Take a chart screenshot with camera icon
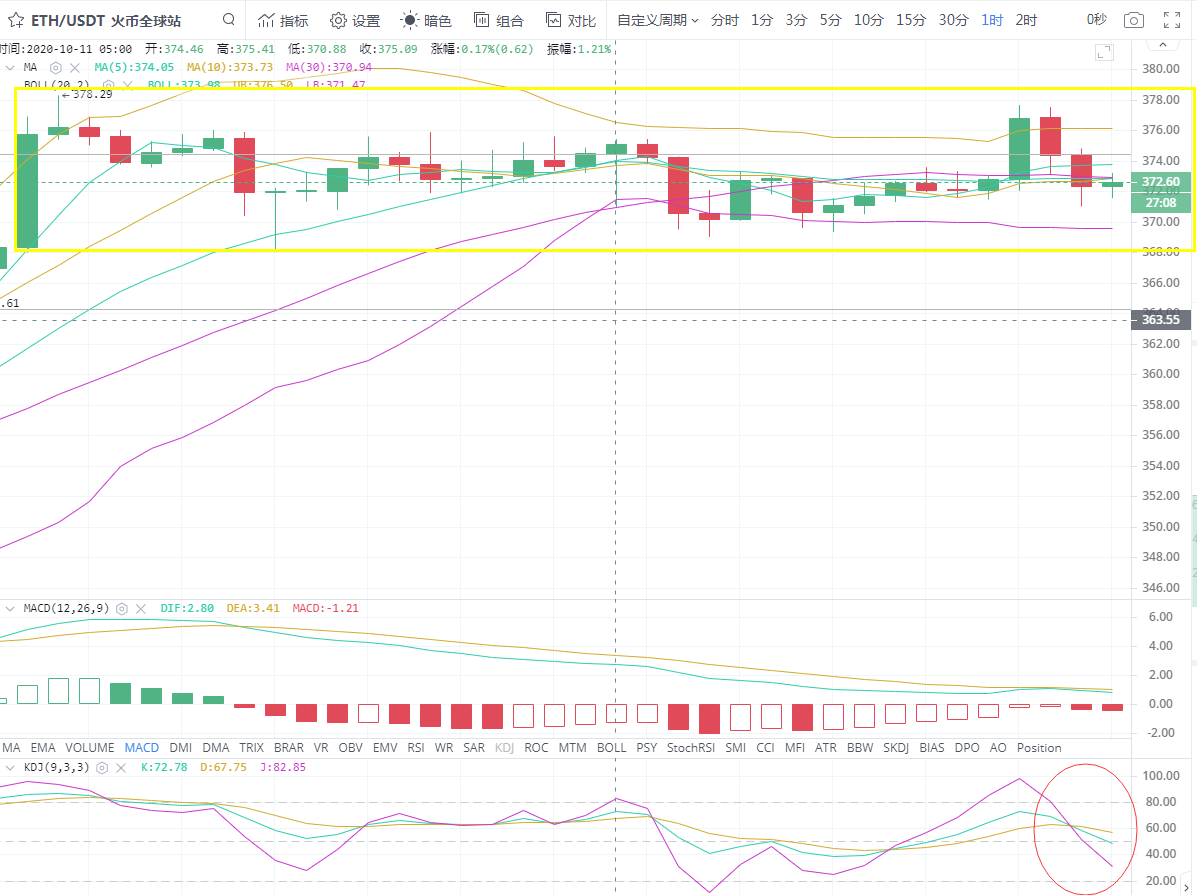 point(1133,20)
